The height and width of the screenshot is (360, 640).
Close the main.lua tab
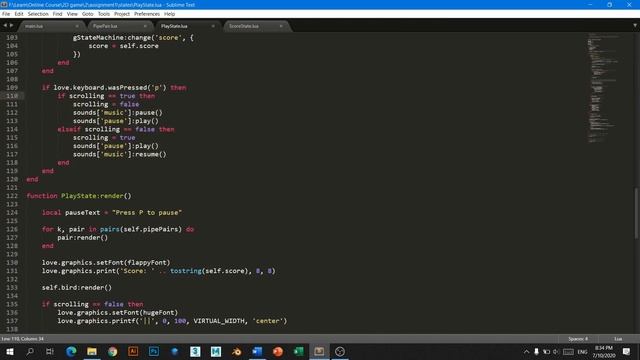pyautogui.click(x=77, y=26)
